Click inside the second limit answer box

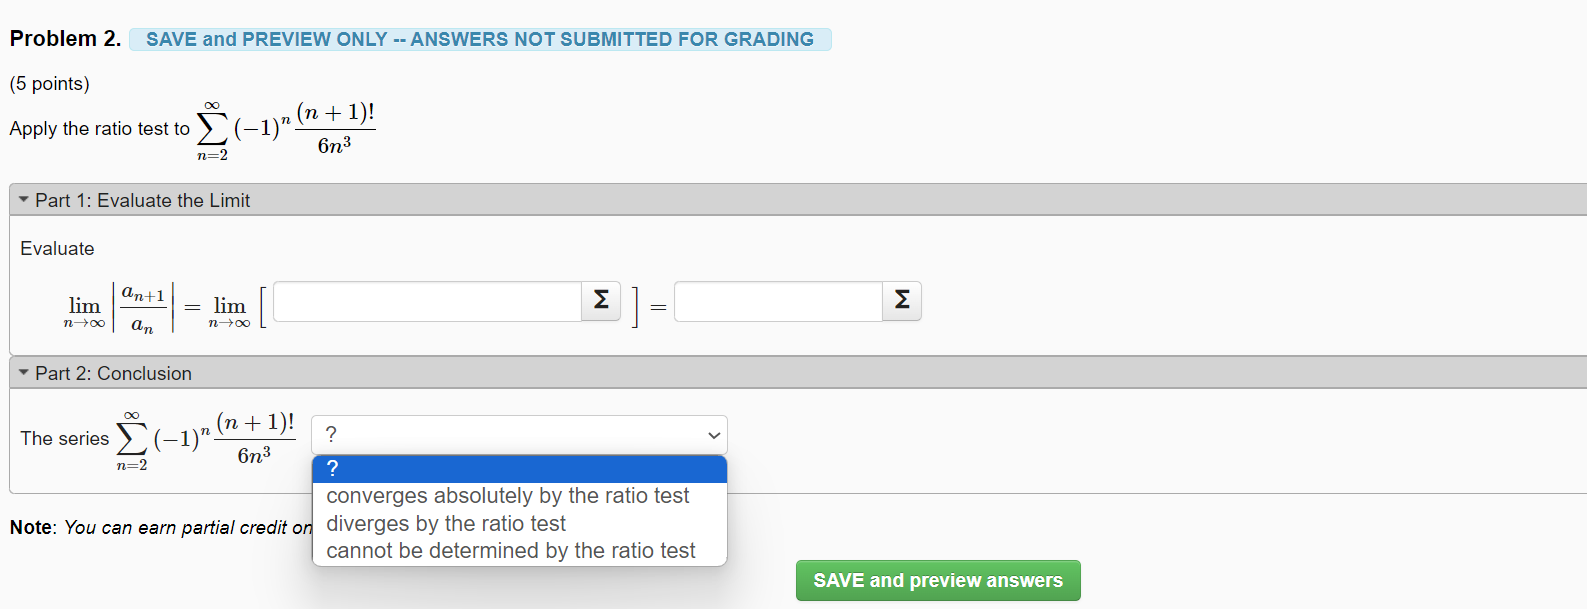click(x=777, y=300)
